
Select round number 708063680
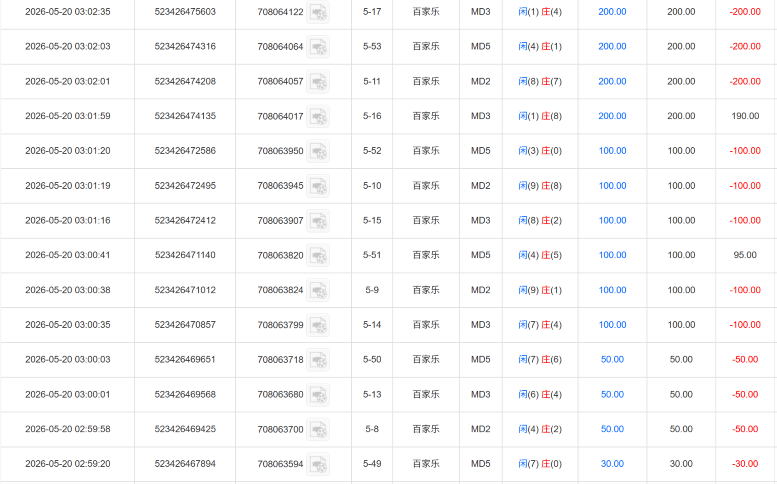point(280,394)
